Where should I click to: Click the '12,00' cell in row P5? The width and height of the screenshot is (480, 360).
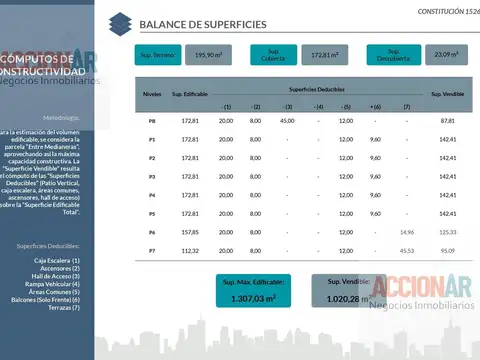(x=346, y=214)
